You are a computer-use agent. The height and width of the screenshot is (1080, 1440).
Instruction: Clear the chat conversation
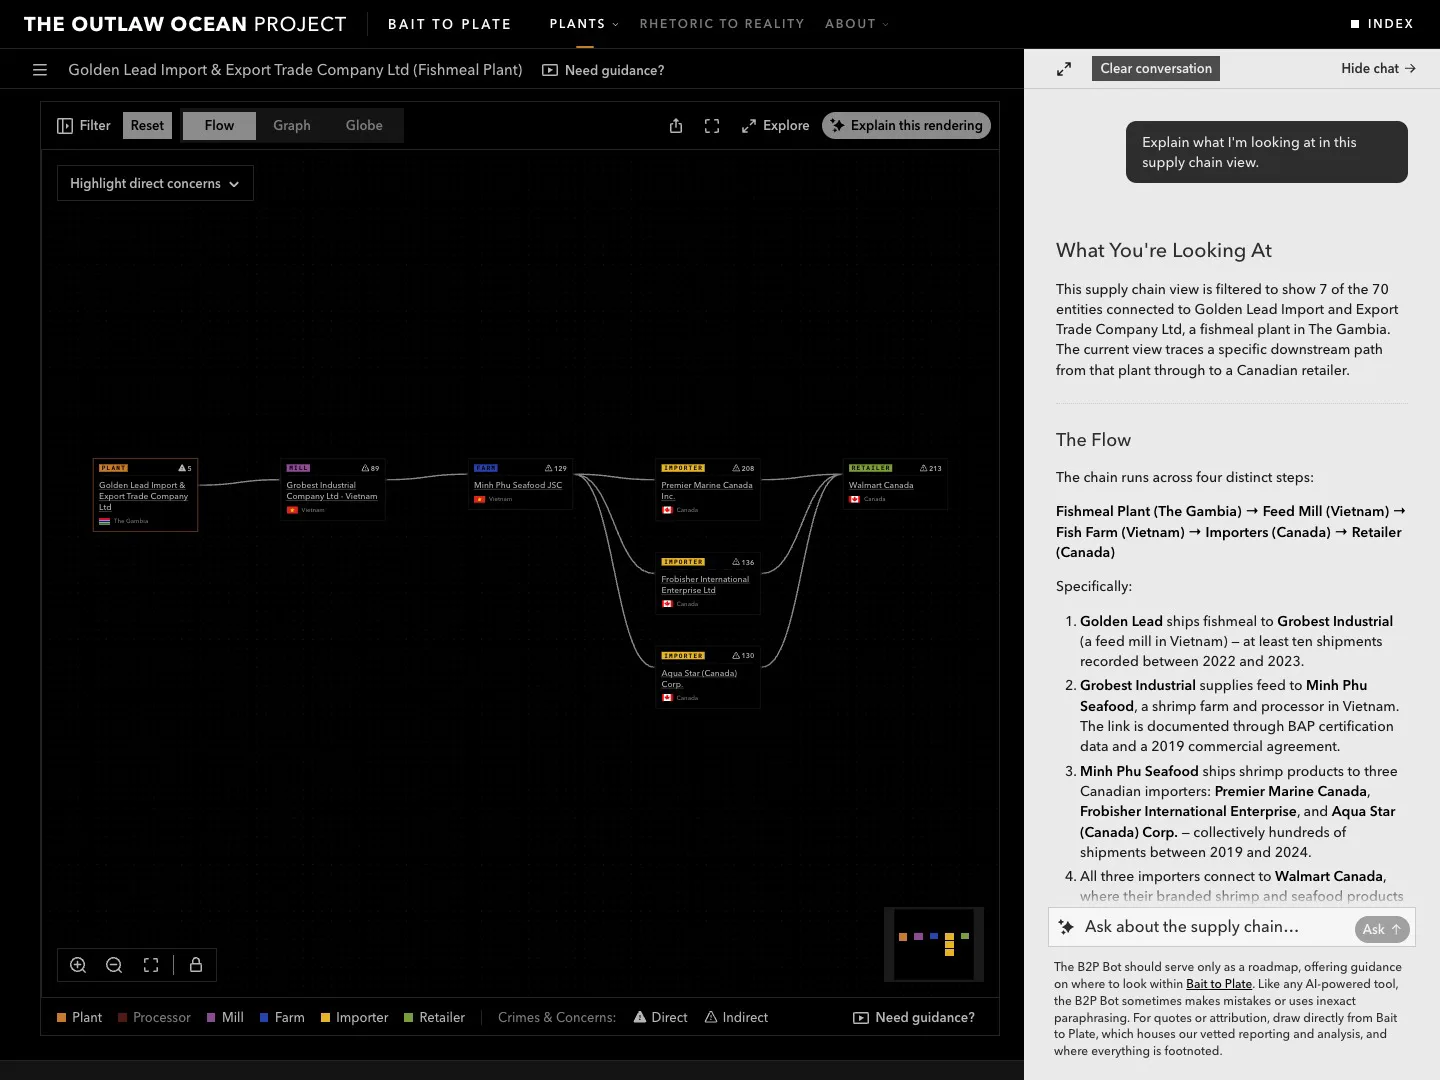click(x=1156, y=69)
